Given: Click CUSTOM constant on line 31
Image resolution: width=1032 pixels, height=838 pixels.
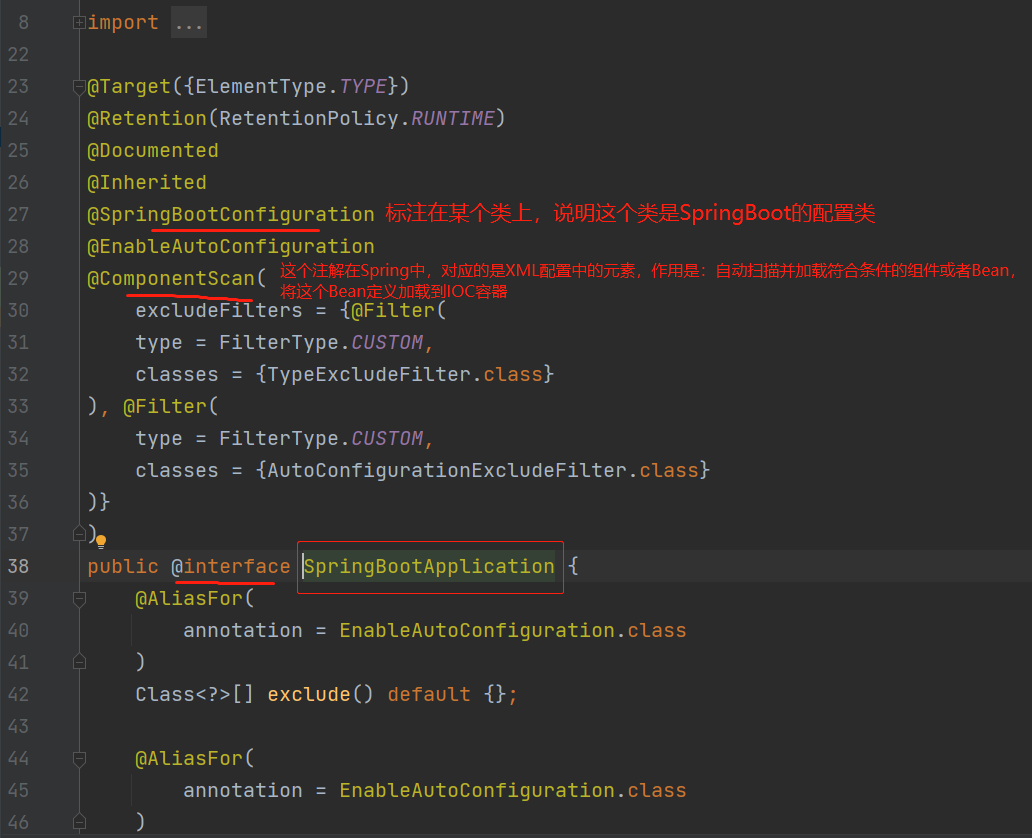Looking at the screenshot, I should coord(387,343).
